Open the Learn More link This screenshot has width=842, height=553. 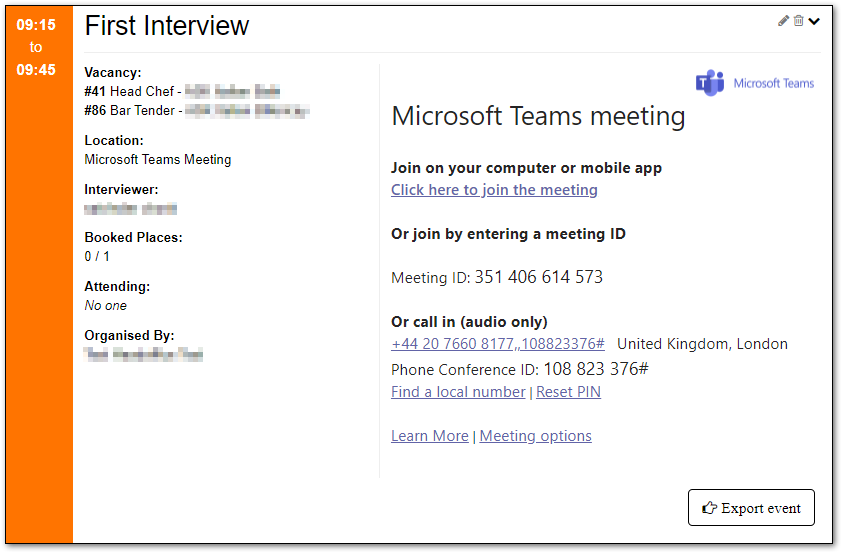429,436
